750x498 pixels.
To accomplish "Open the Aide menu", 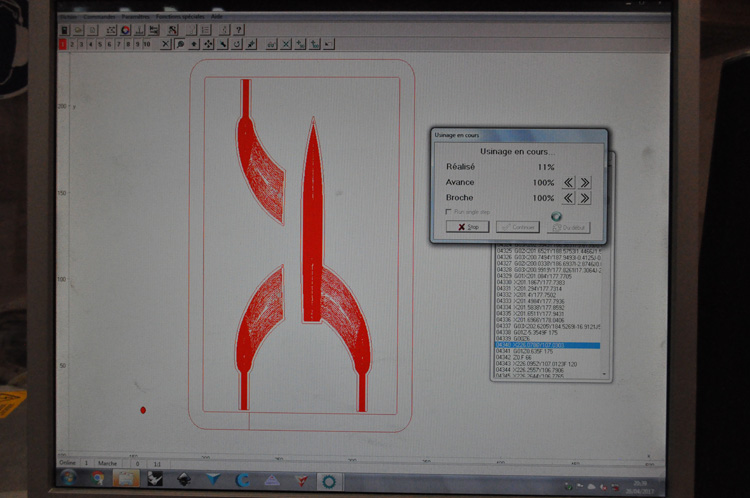I will point(217,17).
